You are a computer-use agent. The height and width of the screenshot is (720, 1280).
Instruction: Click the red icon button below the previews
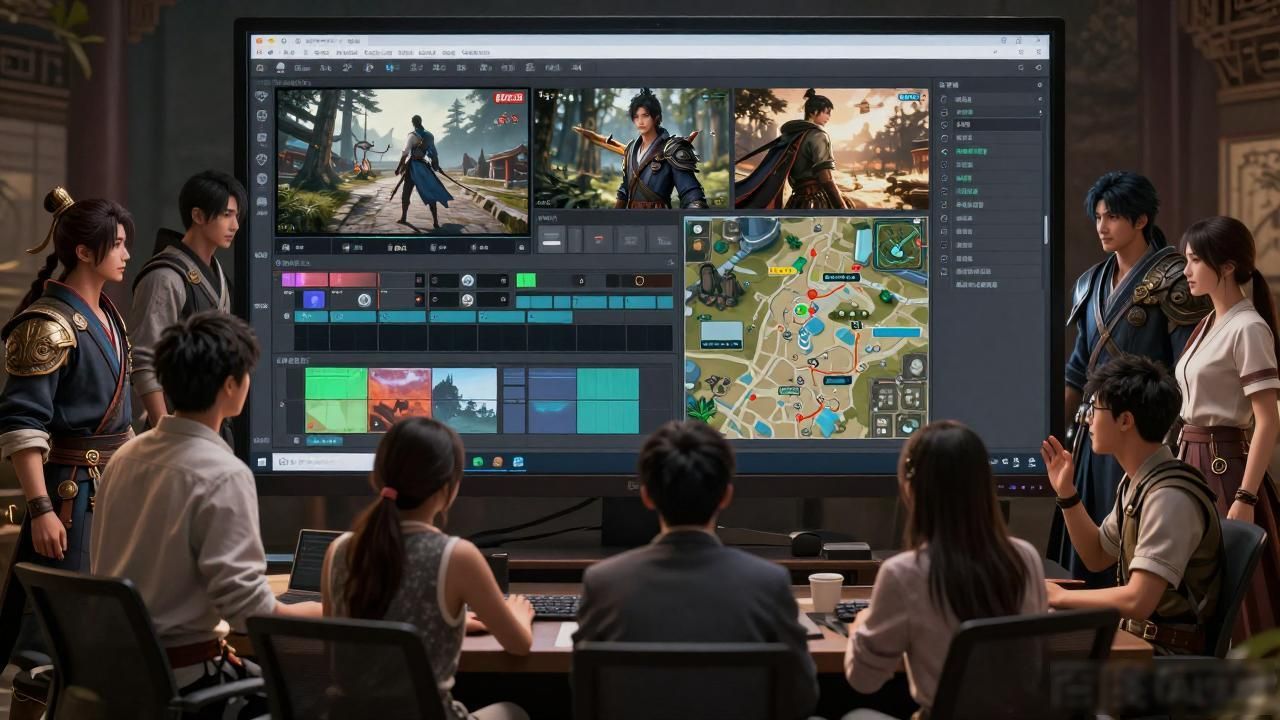pos(599,240)
